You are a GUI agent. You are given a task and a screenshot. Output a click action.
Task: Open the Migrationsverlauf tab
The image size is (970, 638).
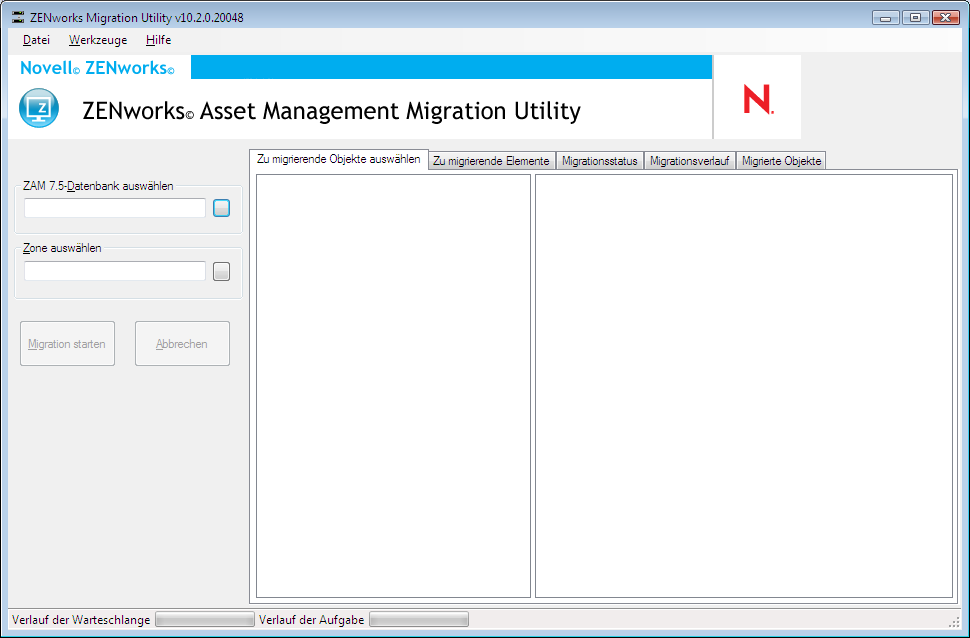[689, 161]
